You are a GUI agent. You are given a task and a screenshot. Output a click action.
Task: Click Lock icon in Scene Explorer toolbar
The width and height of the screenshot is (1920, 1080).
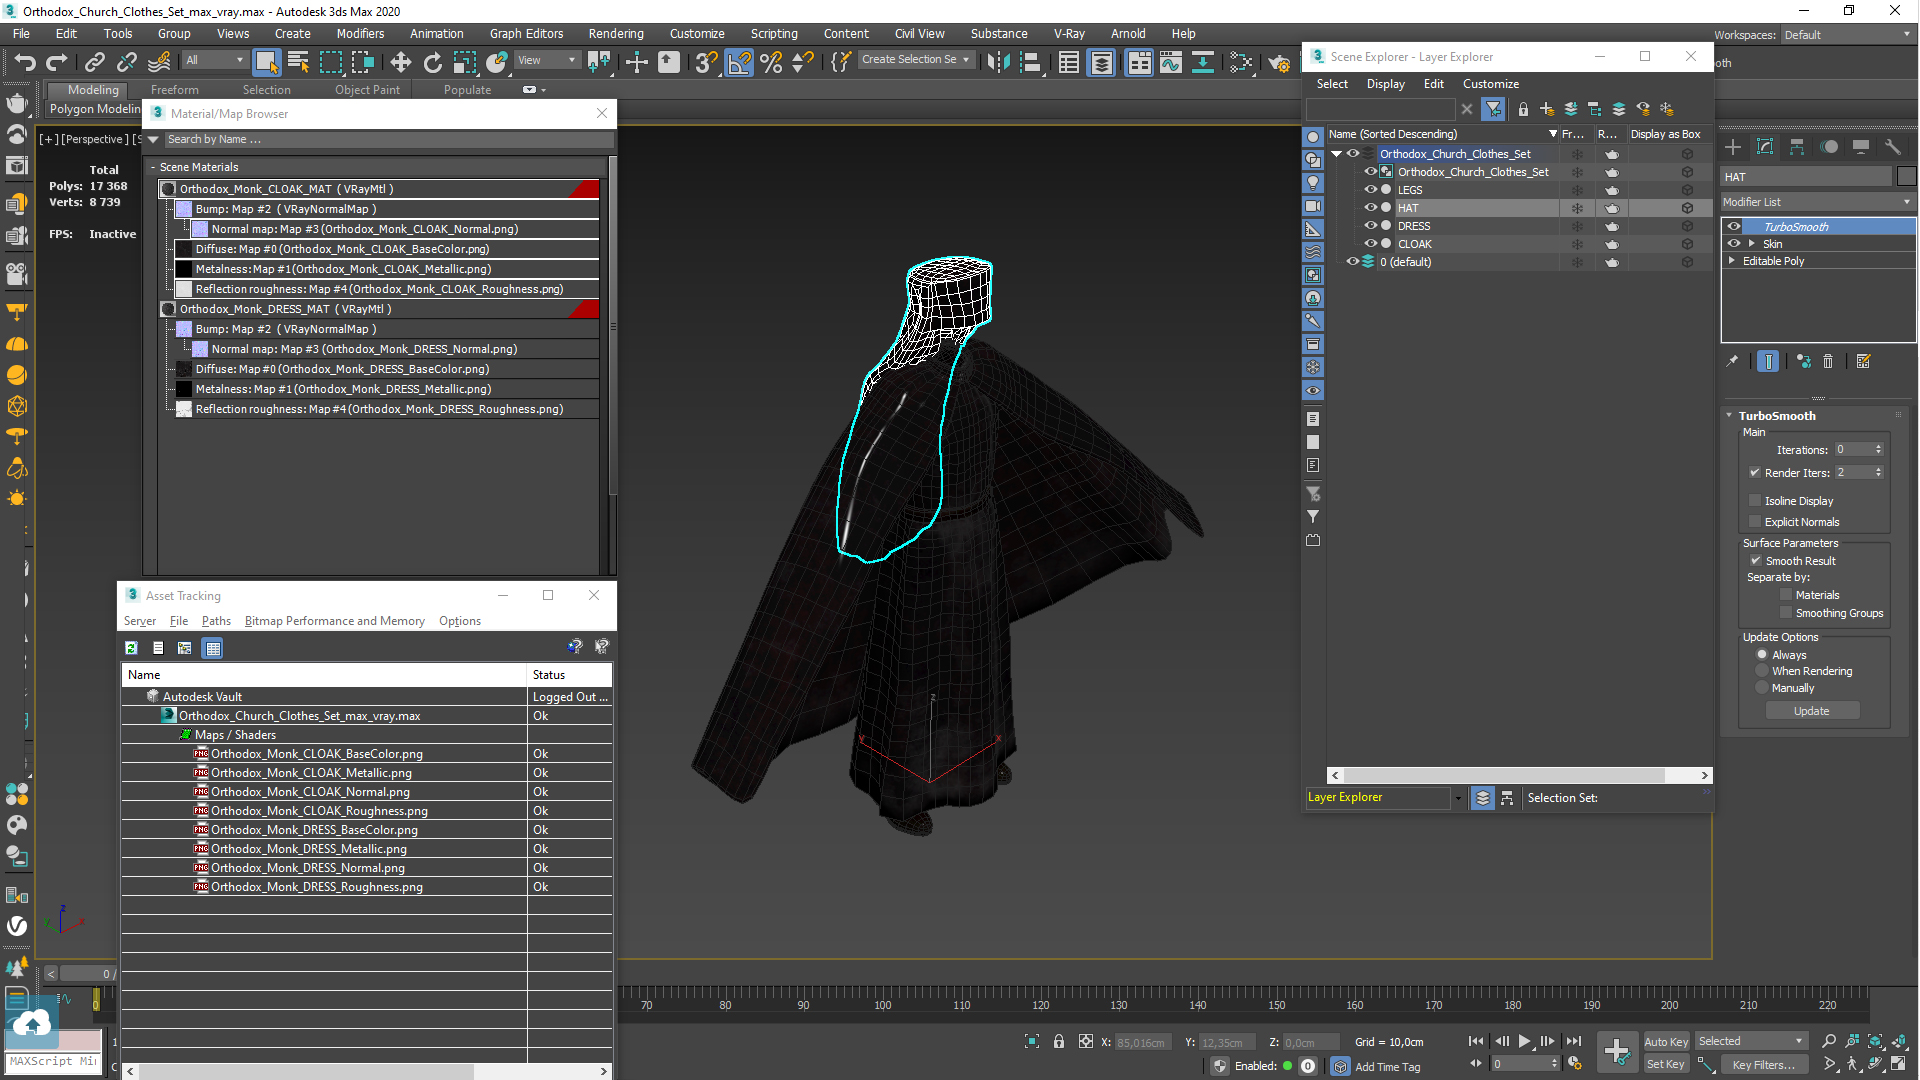pyautogui.click(x=1523, y=109)
